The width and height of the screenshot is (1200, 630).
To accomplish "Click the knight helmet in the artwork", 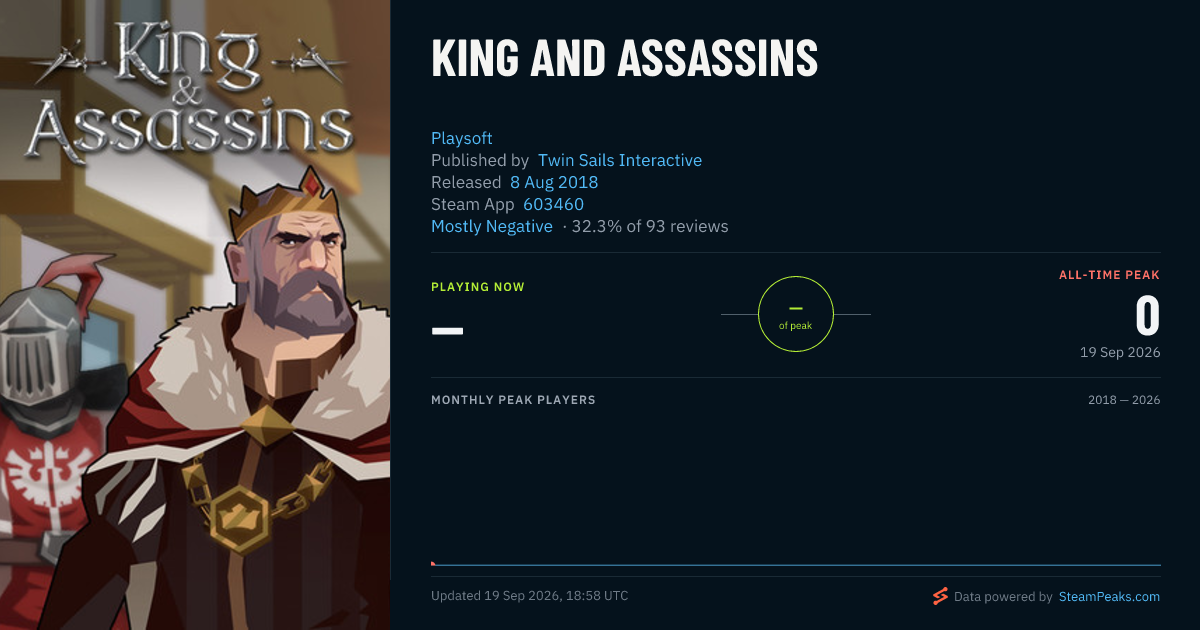I will pyautogui.click(x=40, y=355).
